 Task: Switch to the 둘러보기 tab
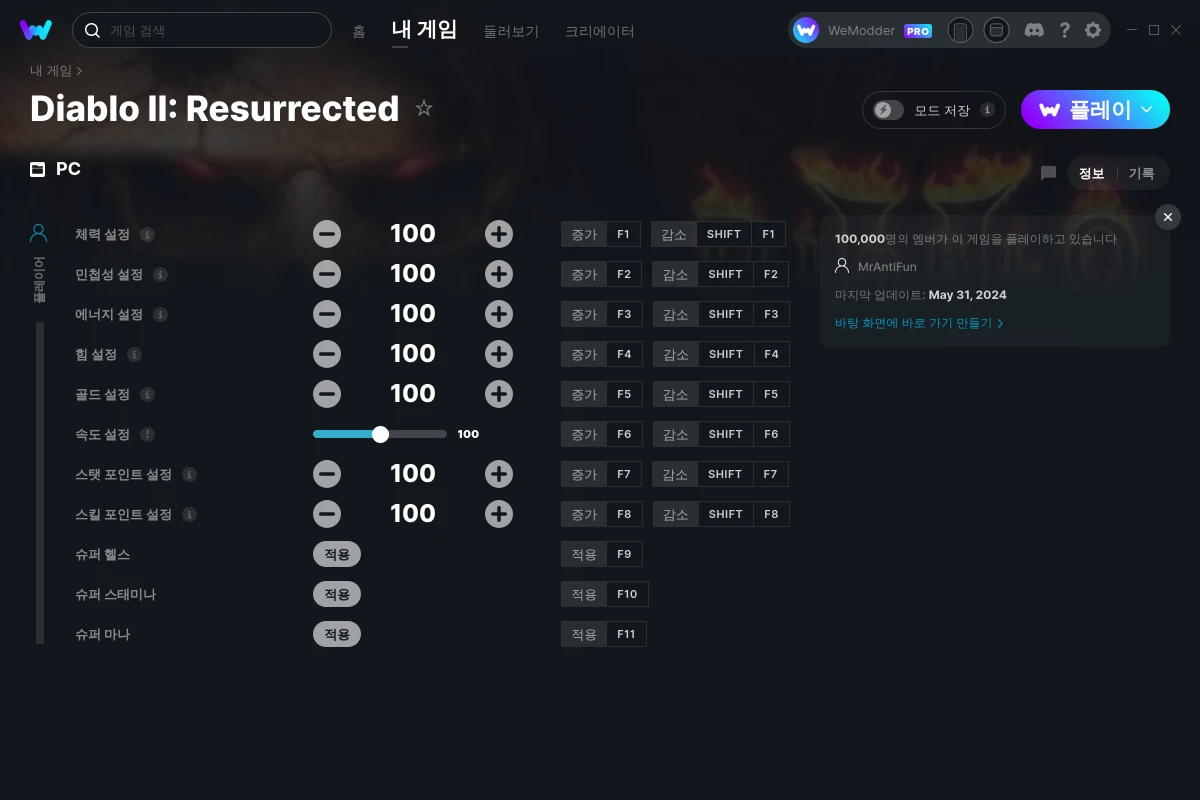(x=511, y=31)
